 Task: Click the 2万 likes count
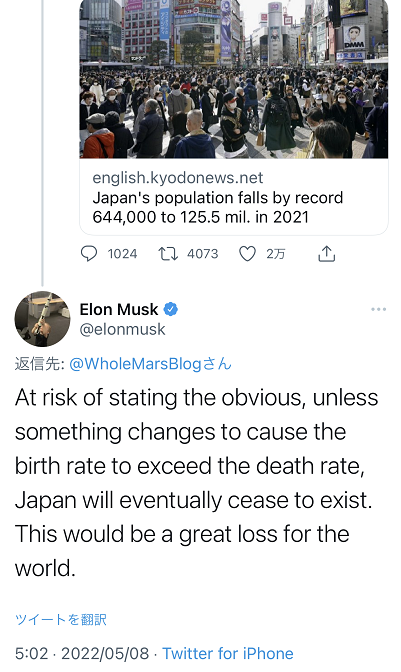point(275,254)
